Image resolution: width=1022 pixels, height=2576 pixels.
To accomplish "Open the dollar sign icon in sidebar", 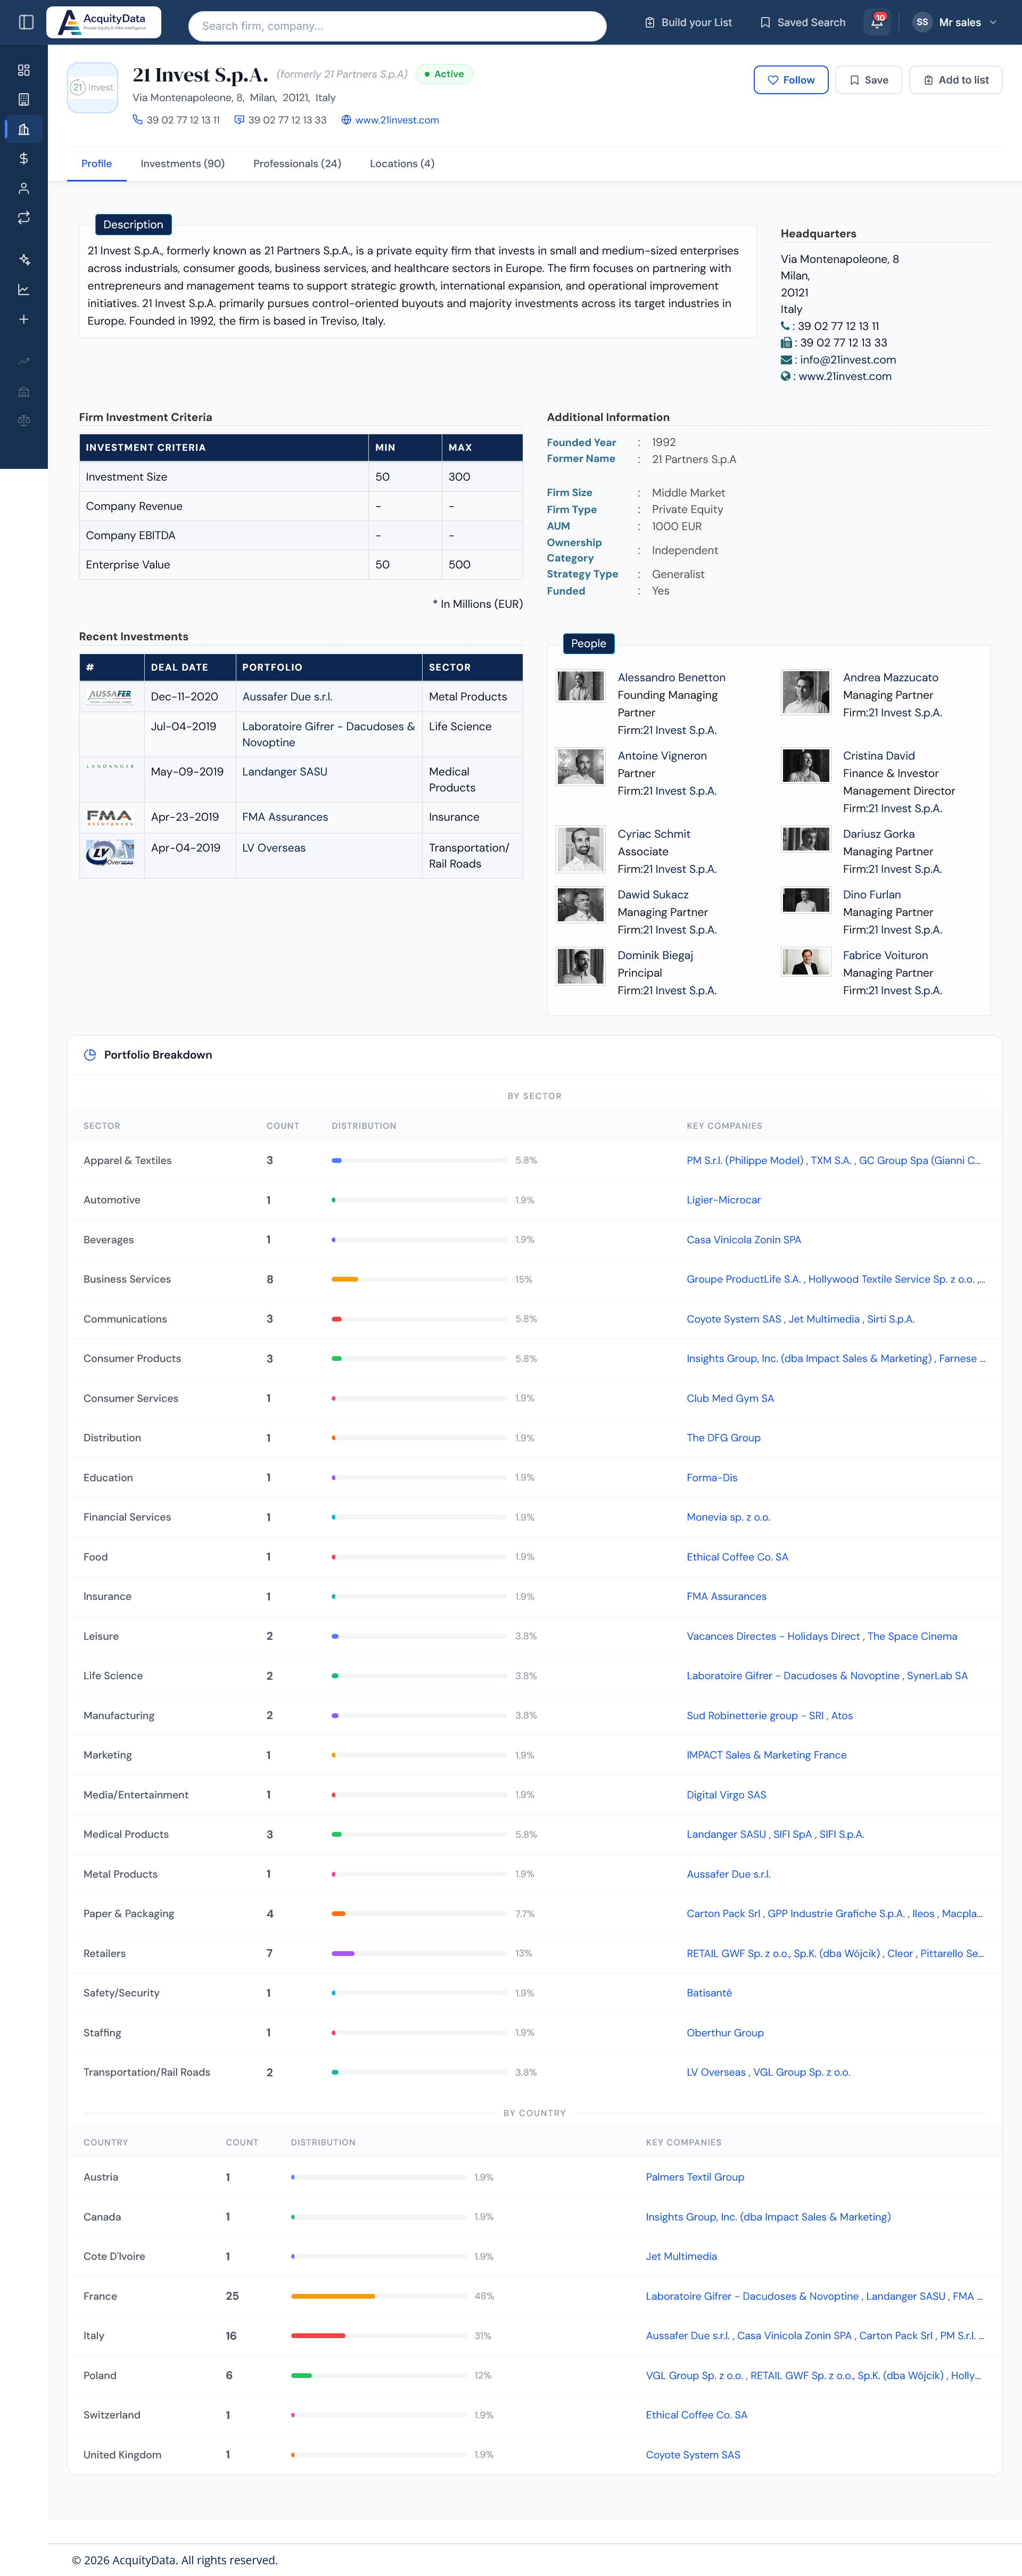I will click(24, 158).
